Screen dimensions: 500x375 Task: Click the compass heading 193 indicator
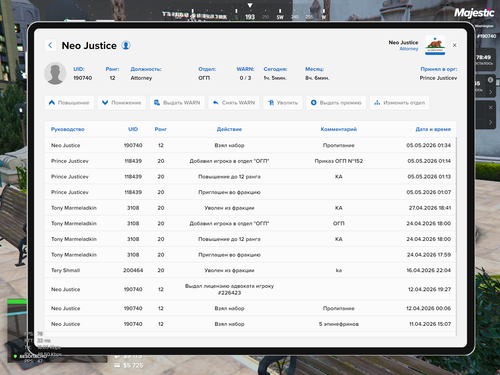(x=250, y=17)
